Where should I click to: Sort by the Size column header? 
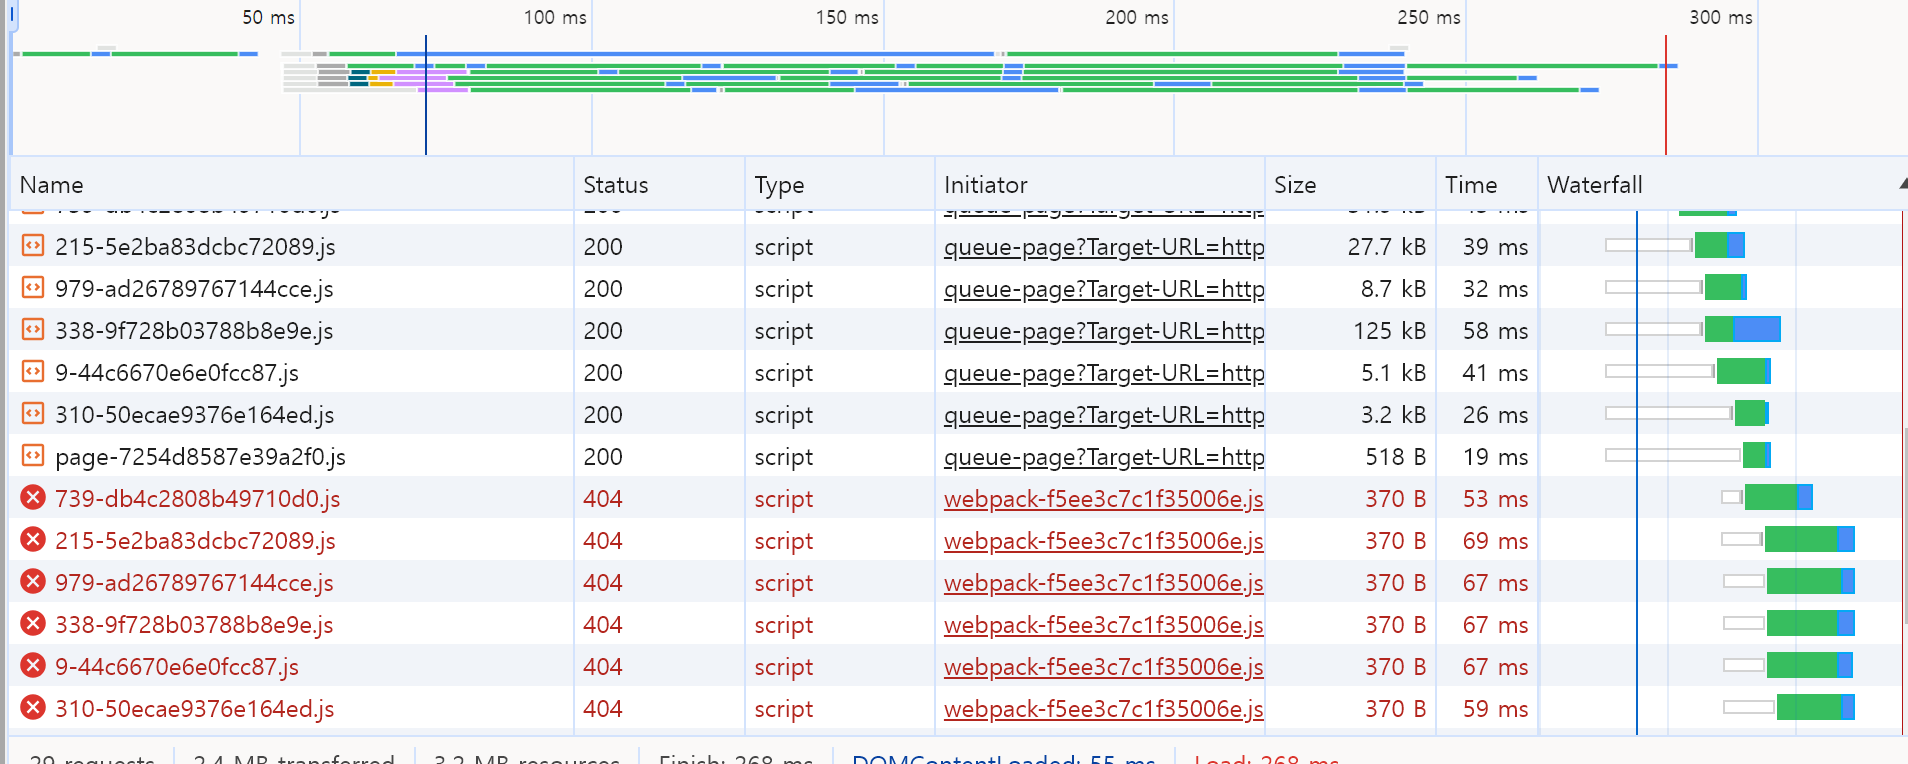point(1294,185)
